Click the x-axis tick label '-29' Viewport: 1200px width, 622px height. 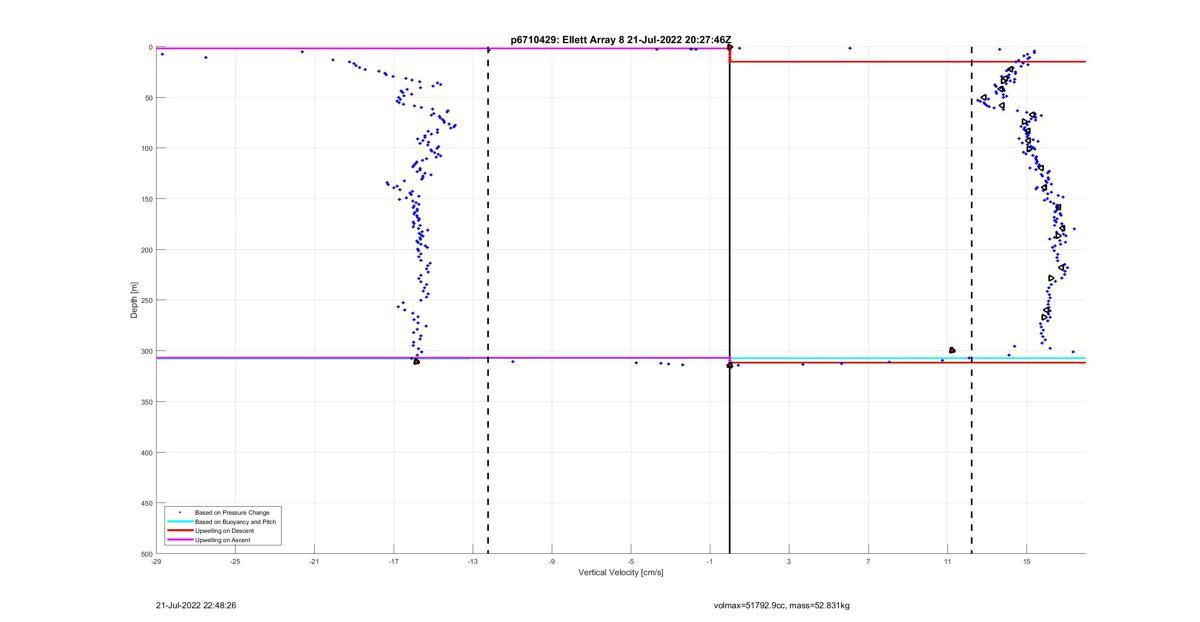[156, 562]
